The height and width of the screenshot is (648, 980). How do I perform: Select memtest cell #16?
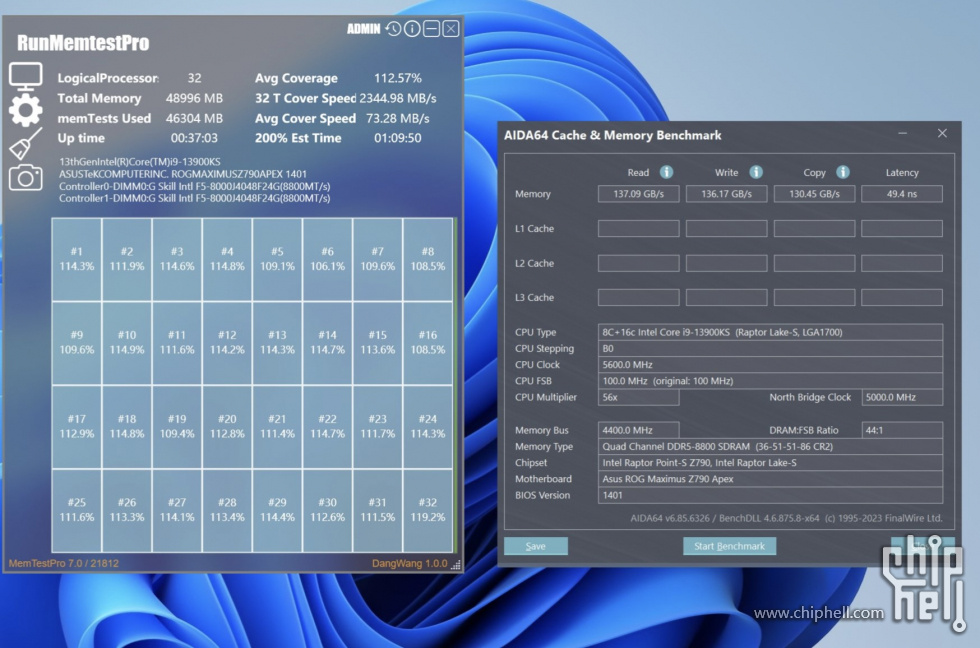[428, 343]
